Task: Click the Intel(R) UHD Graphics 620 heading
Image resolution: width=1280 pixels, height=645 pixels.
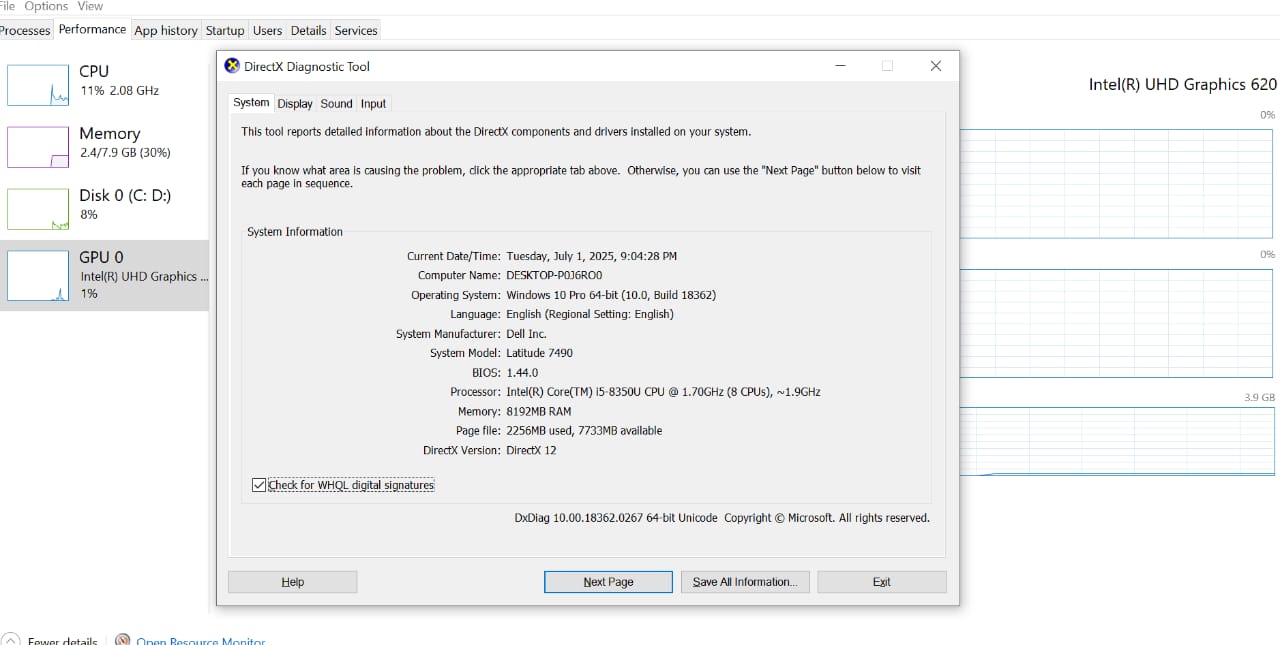Action: [1183, 85]
